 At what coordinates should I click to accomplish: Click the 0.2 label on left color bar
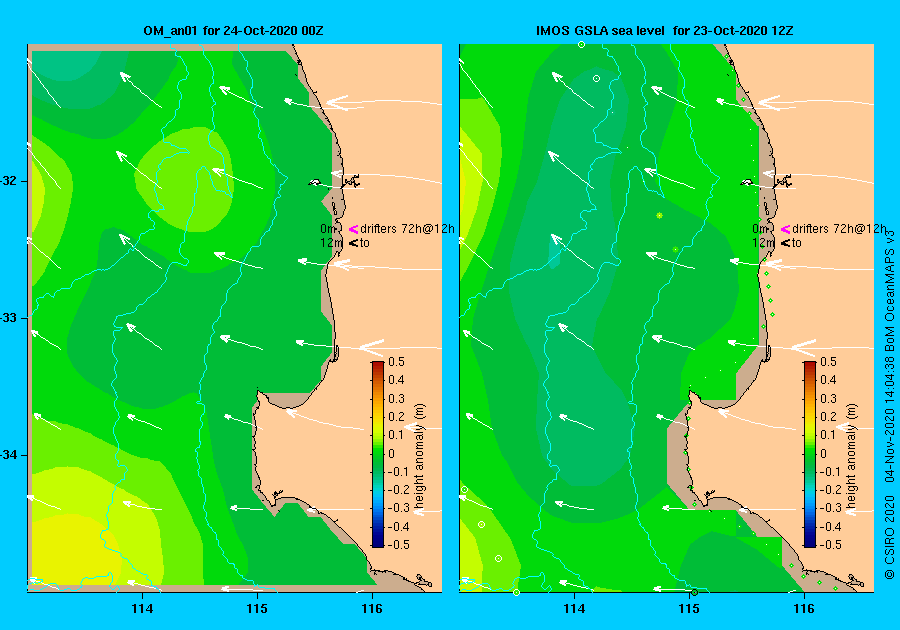click(397, 417)
